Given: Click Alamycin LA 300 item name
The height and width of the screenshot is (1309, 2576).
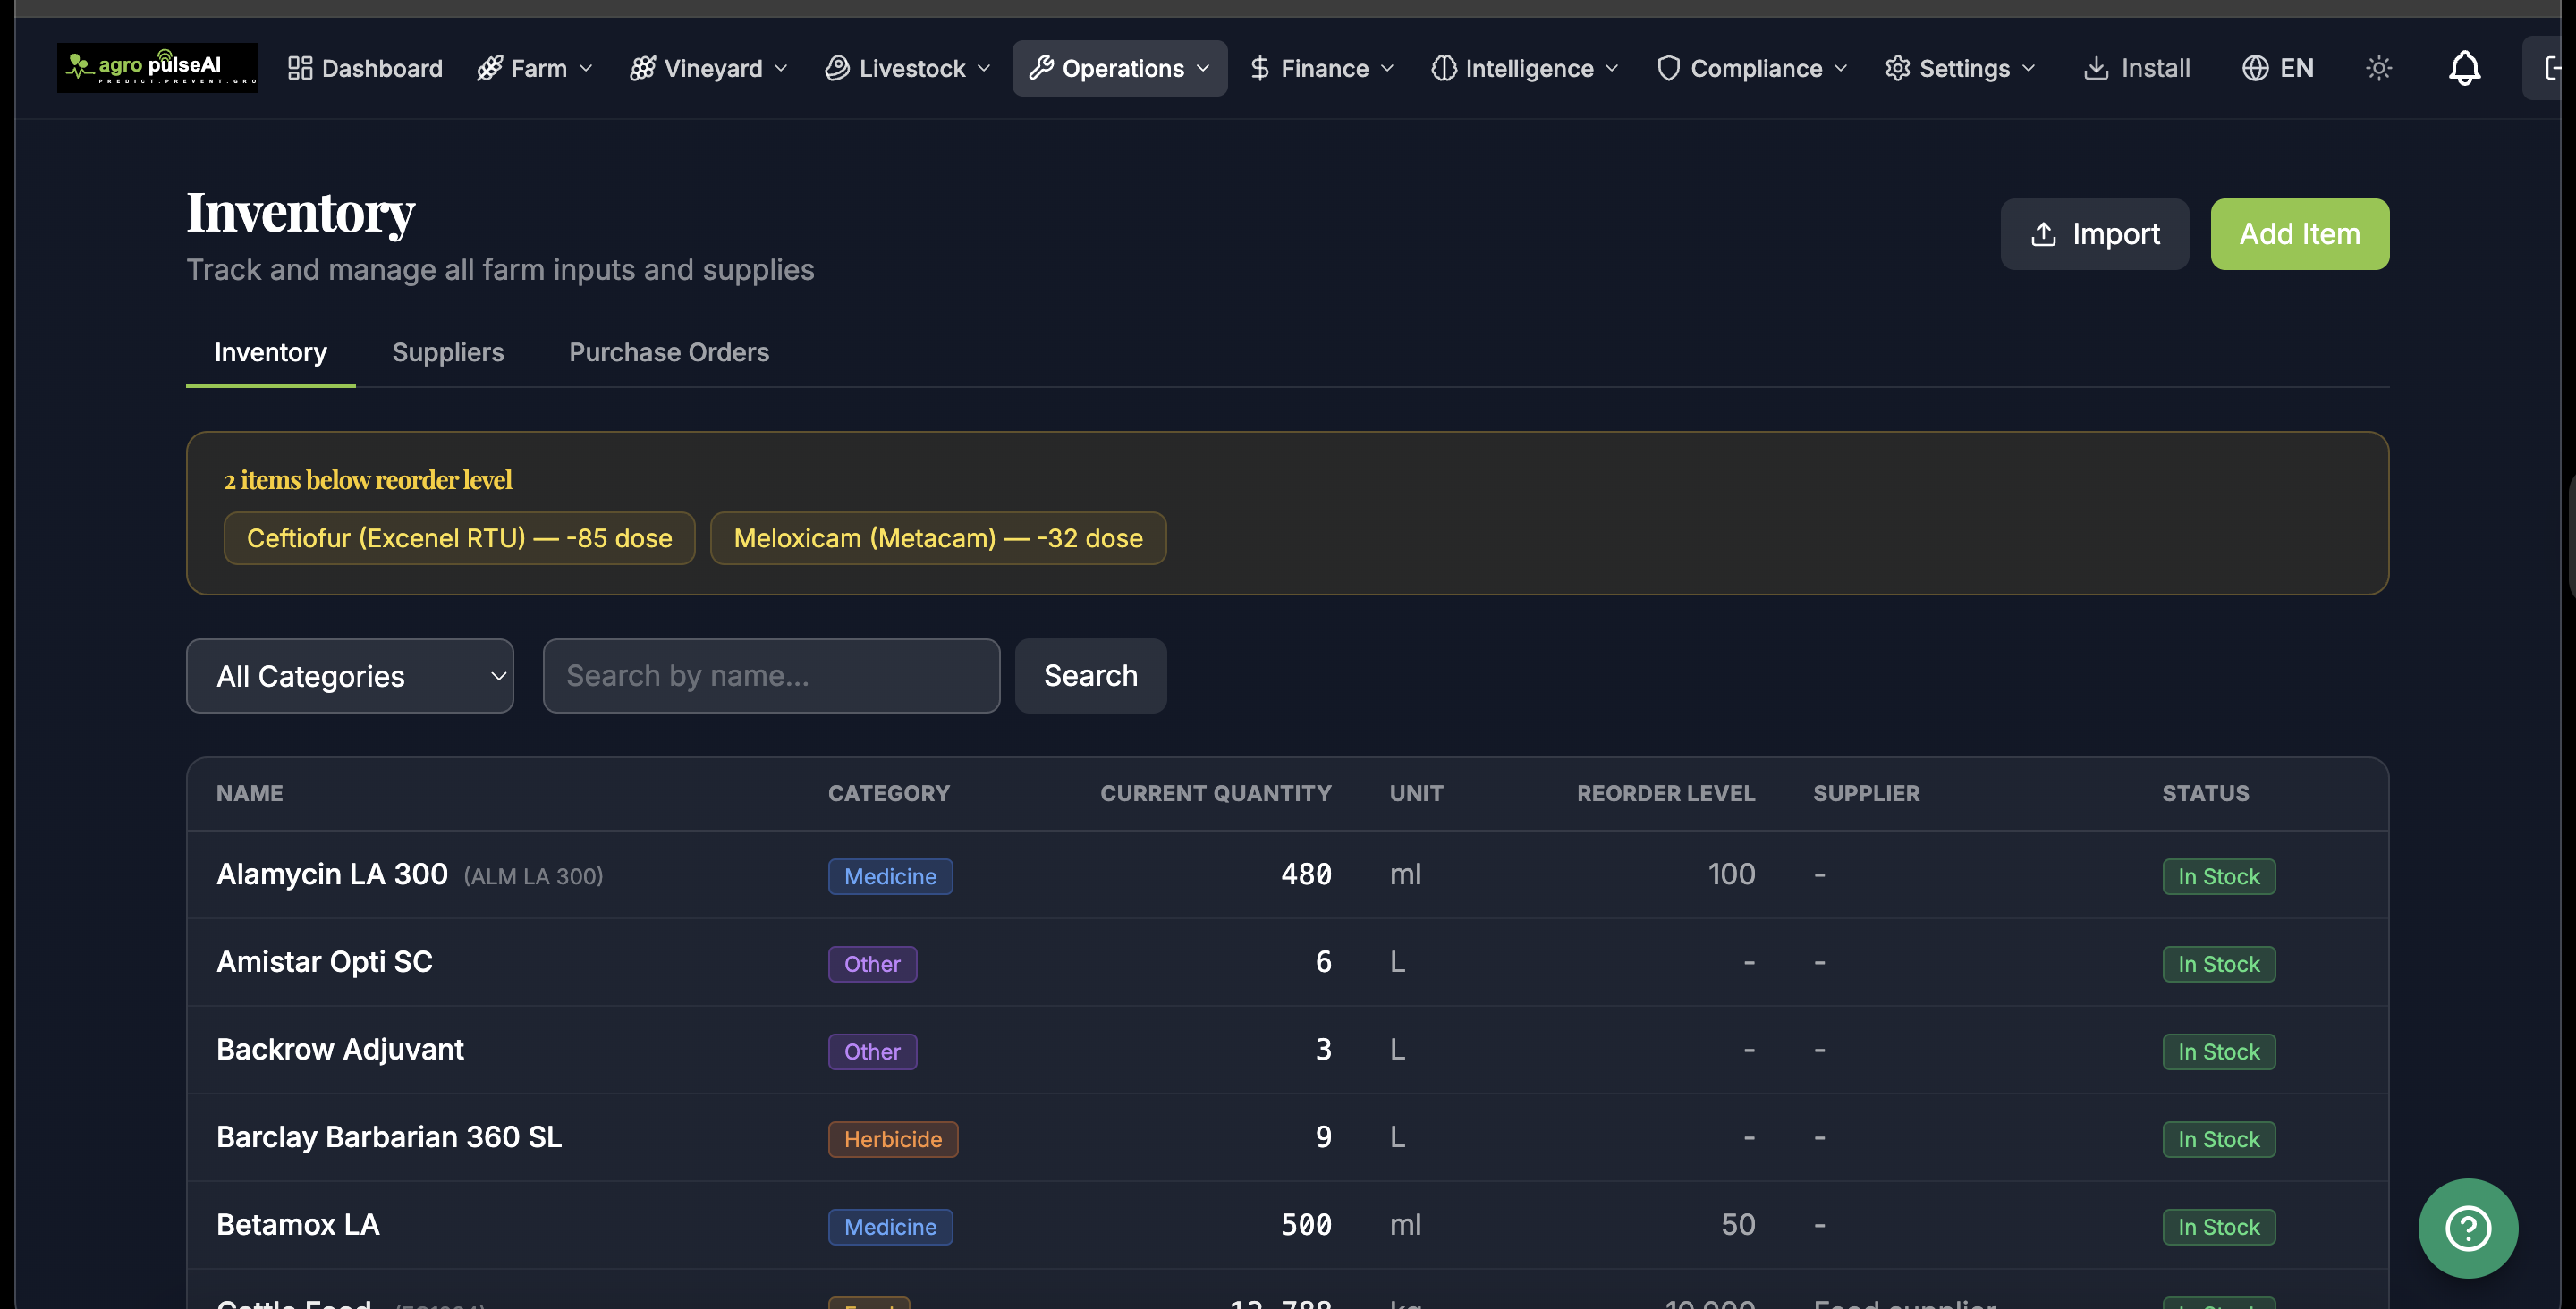Looking at the screenshot, I should click(x=332, y=874).
